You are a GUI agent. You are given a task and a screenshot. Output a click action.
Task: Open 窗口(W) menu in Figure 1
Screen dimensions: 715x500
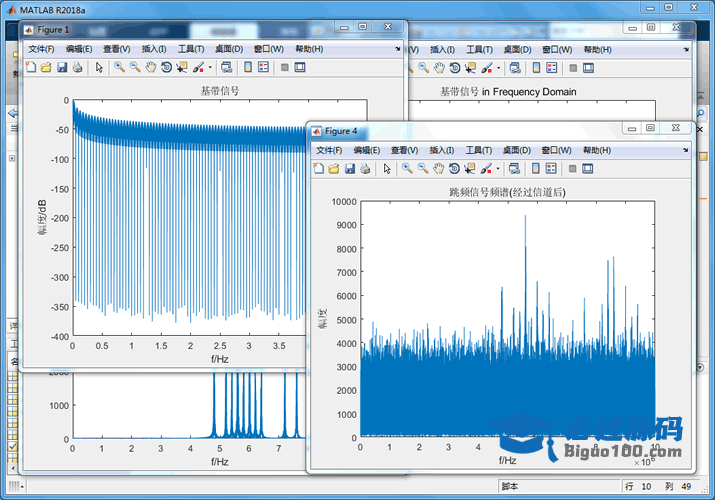[x=269, y=49]
